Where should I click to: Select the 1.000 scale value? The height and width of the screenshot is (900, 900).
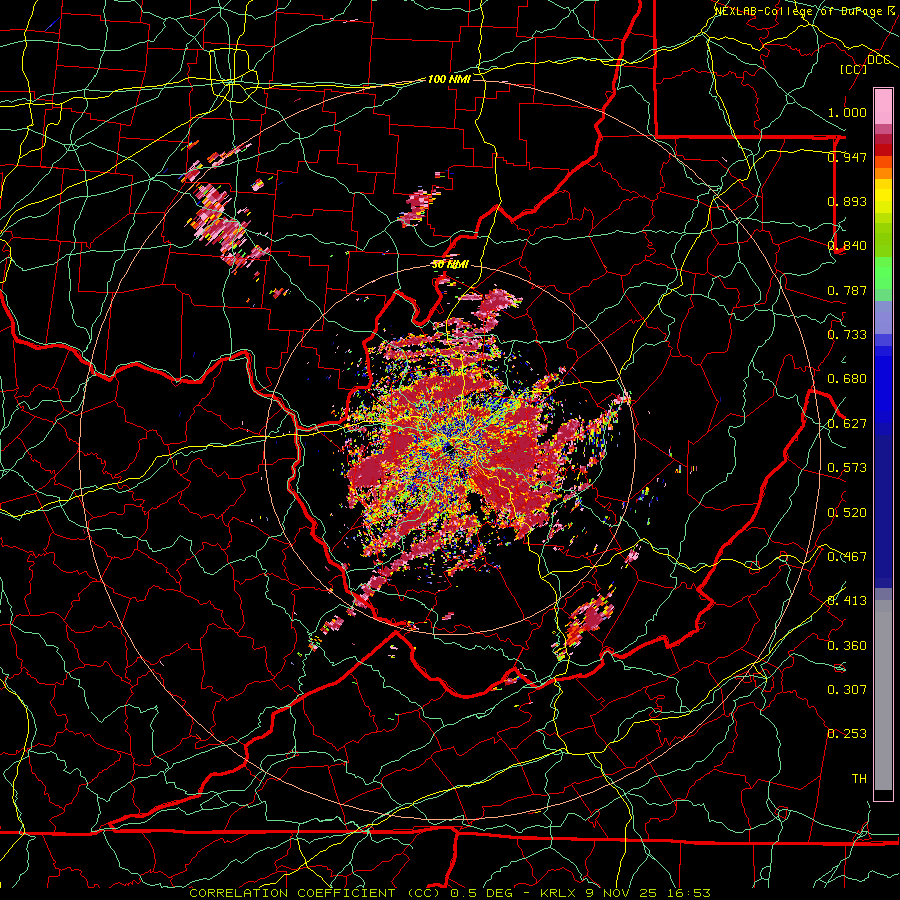(x=847, y=112)
